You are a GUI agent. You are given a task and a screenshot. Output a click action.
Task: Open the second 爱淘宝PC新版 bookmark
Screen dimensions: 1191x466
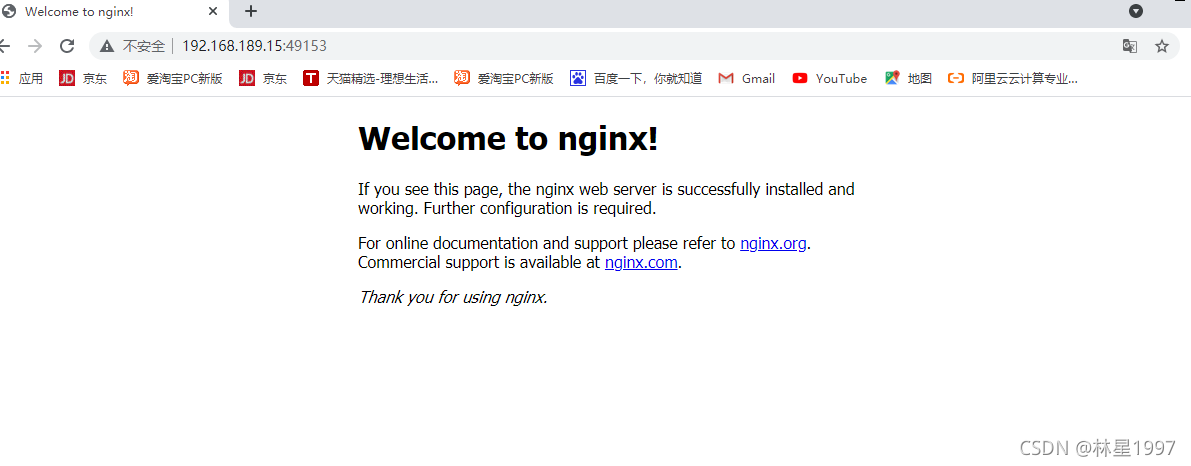pyautogui.click(x=504, y=78)
